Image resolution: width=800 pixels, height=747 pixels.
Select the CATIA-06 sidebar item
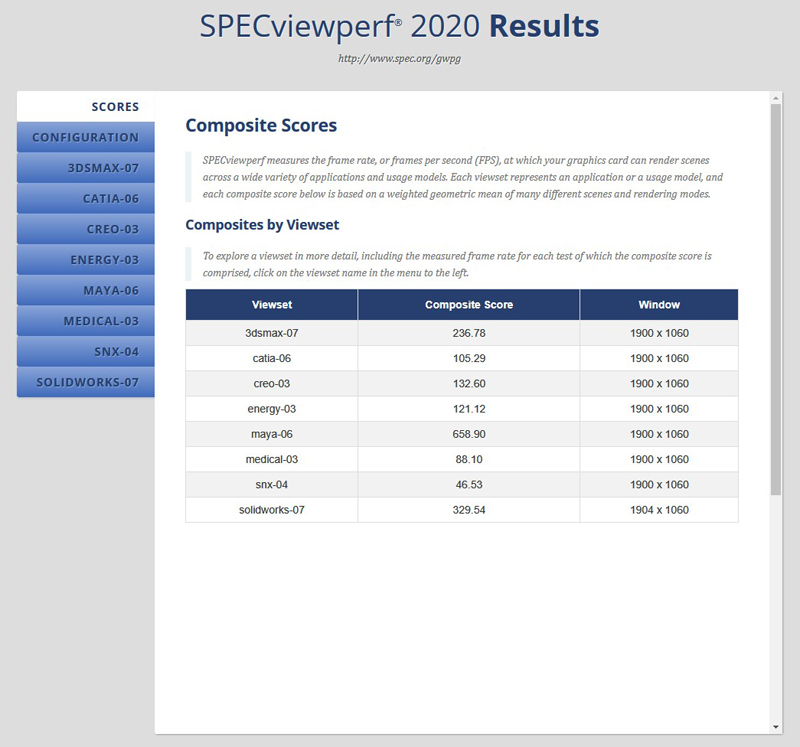(86, 198)
